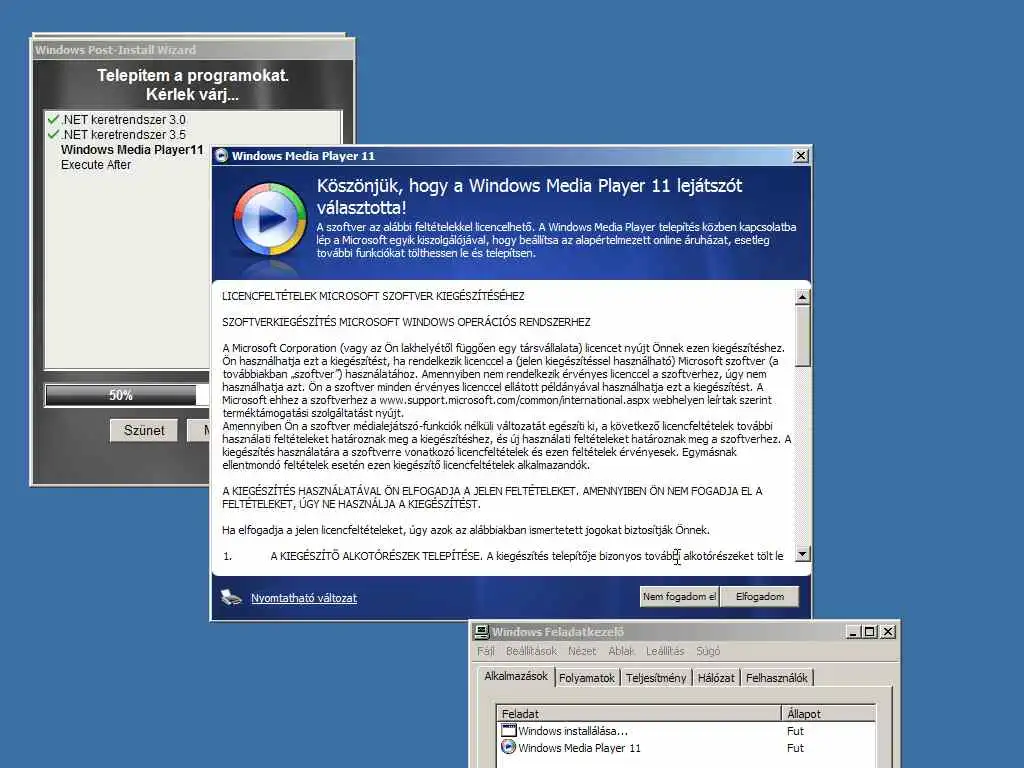Viewport: 1024px width, 768px height.
Task: Click the Windows Post-Install Wizard title bar
Action: tap(193, 50)
